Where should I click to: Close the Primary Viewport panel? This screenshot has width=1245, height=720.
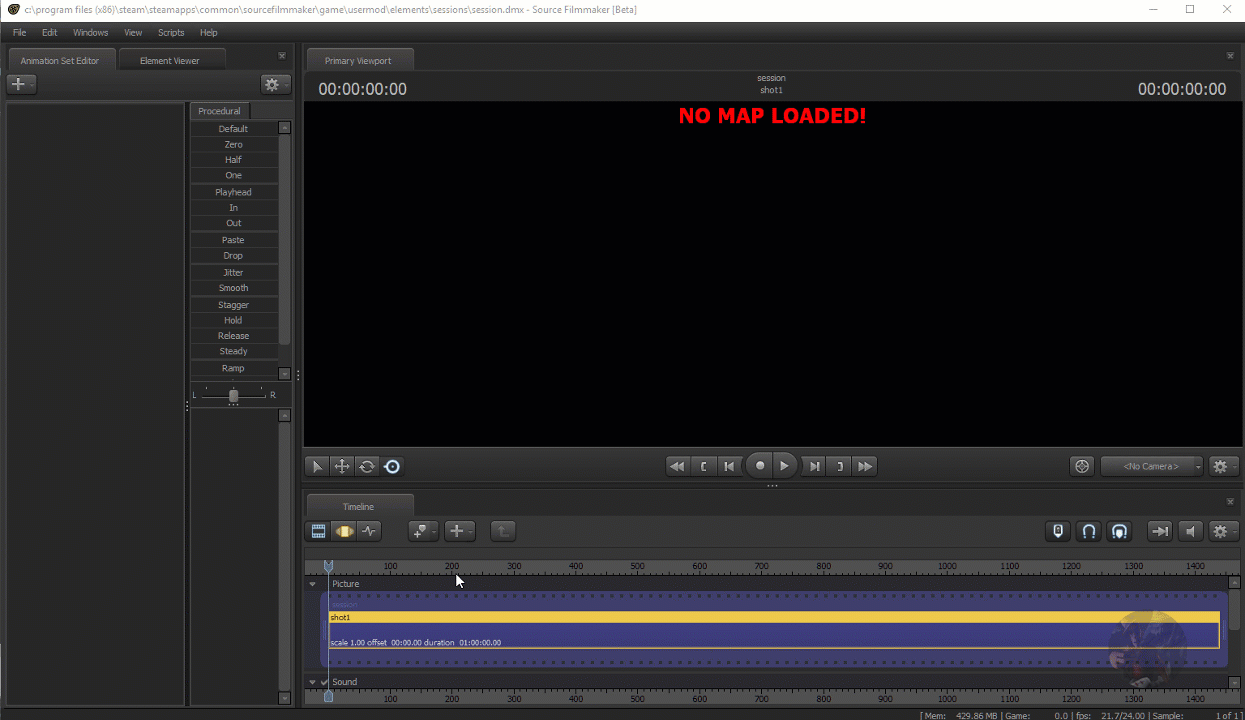1230,55
